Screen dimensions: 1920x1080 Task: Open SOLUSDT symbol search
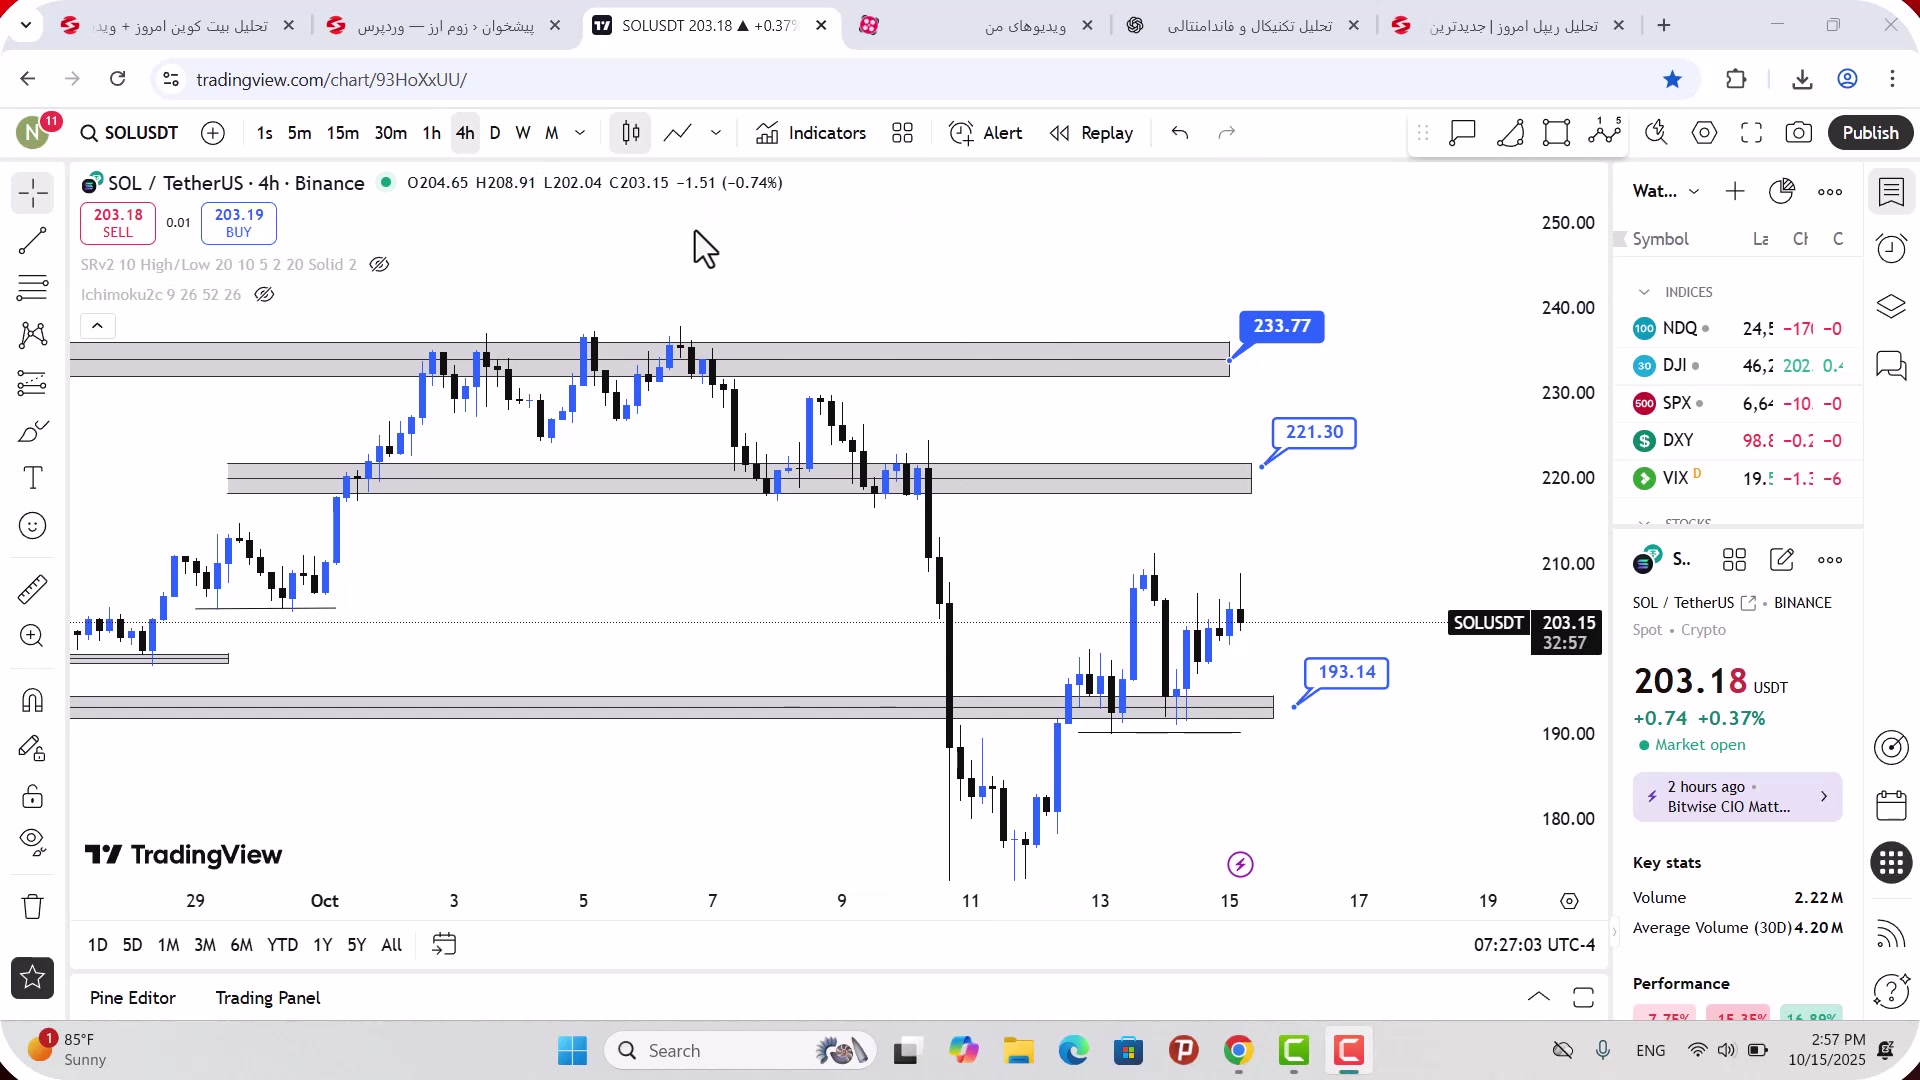click(x=129, y=133)
